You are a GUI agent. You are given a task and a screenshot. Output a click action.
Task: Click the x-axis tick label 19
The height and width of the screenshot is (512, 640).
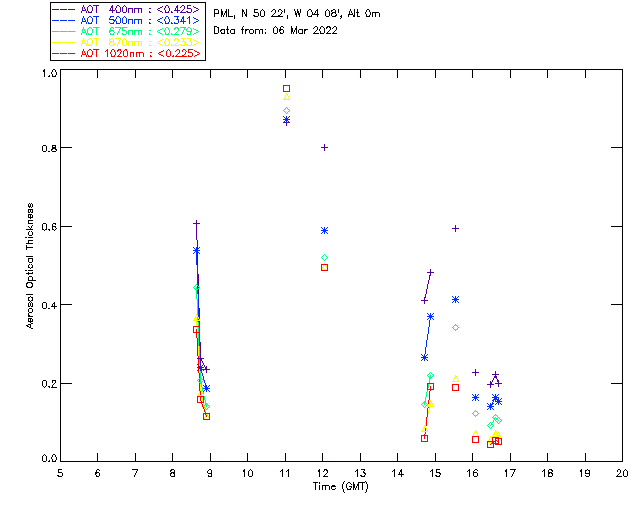tap(585, 473)
